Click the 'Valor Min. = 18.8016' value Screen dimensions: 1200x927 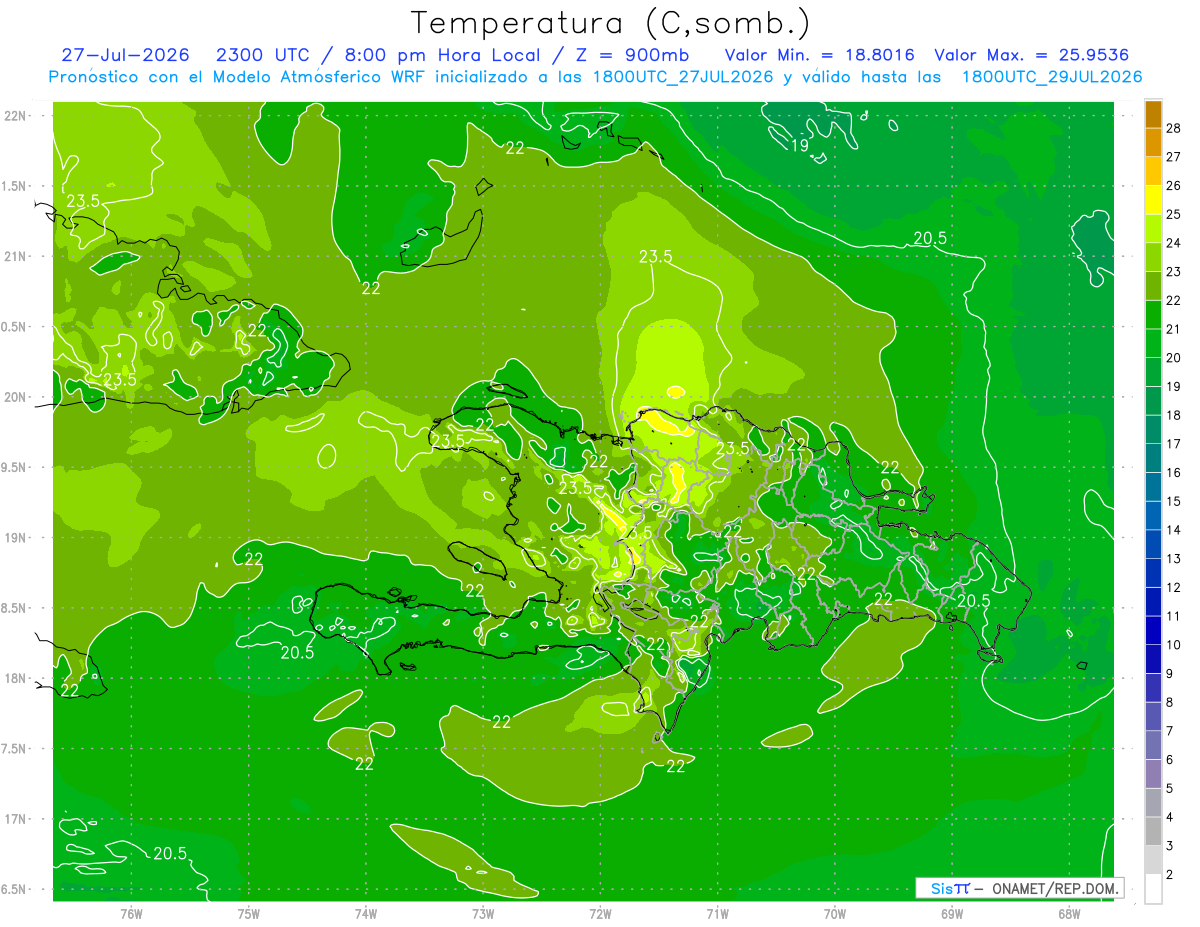[x=820, y=55]
